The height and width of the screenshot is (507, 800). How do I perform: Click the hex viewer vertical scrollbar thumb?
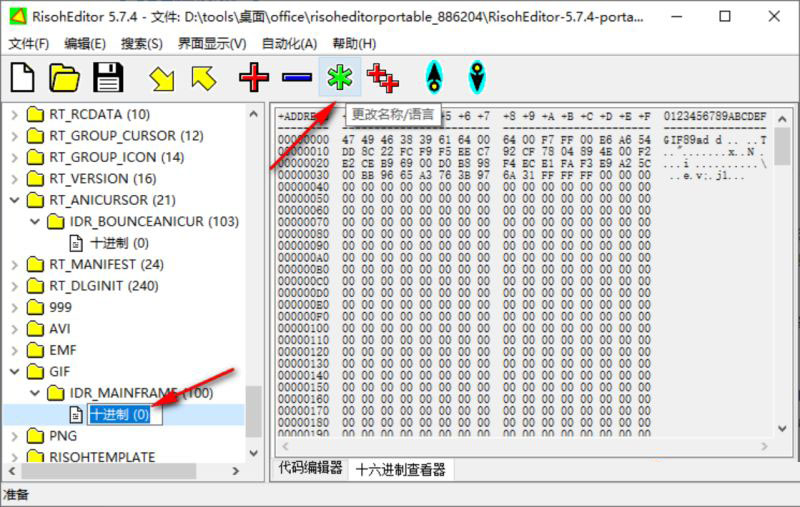pyautogui.click(x=782, y=146)
